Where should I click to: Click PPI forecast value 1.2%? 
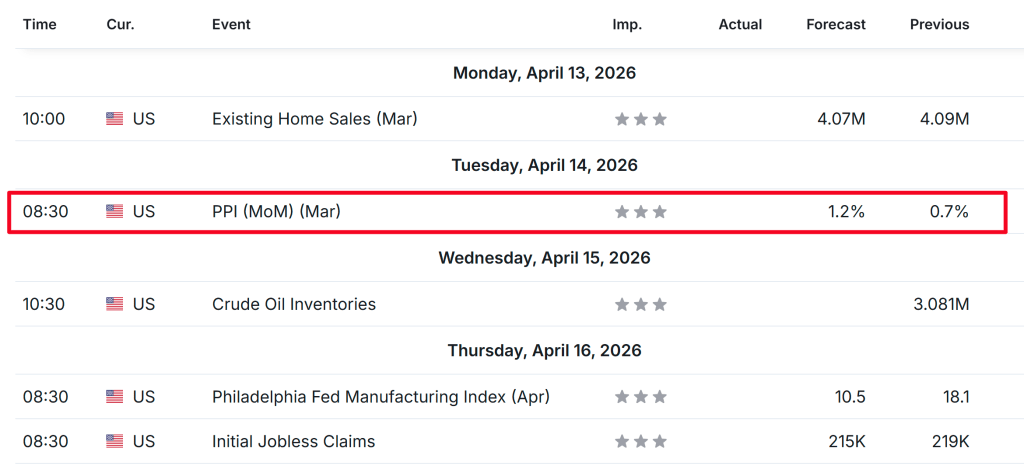[845, 212]
